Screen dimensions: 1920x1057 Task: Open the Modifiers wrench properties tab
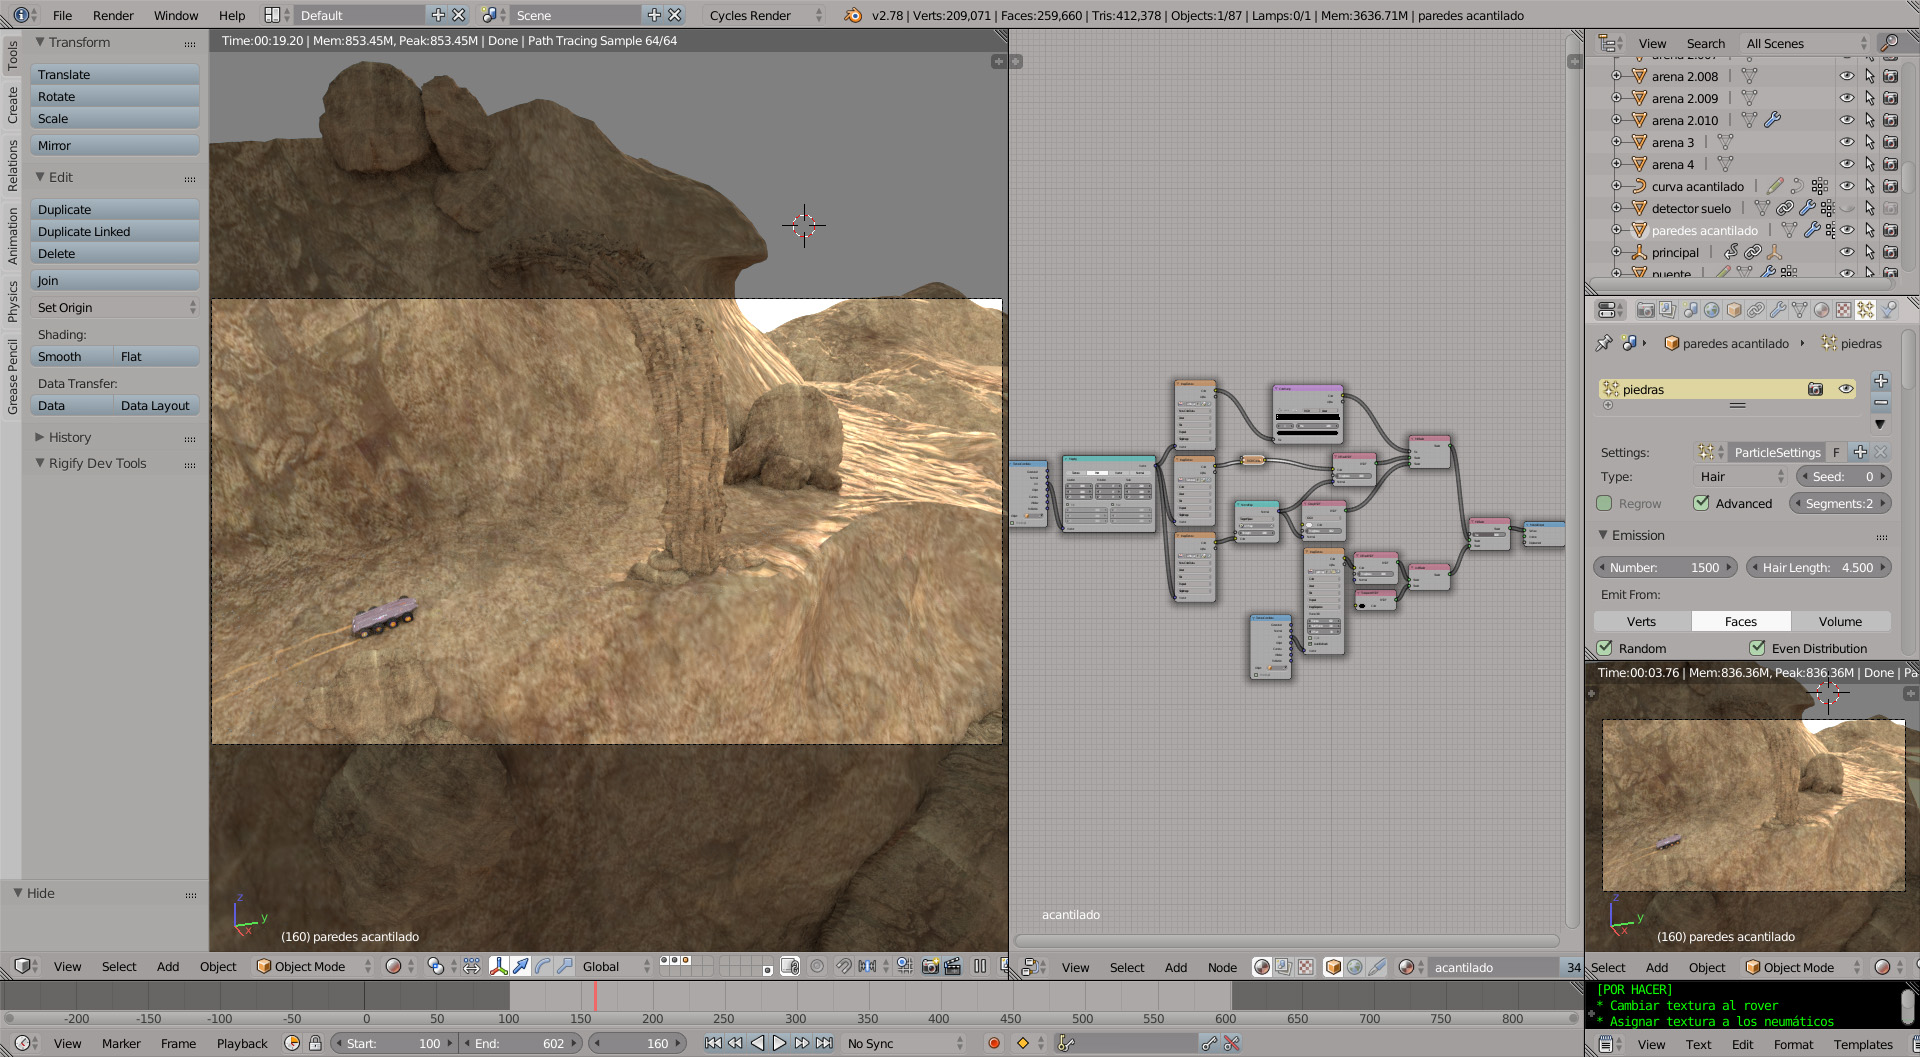pos(1777,310)
